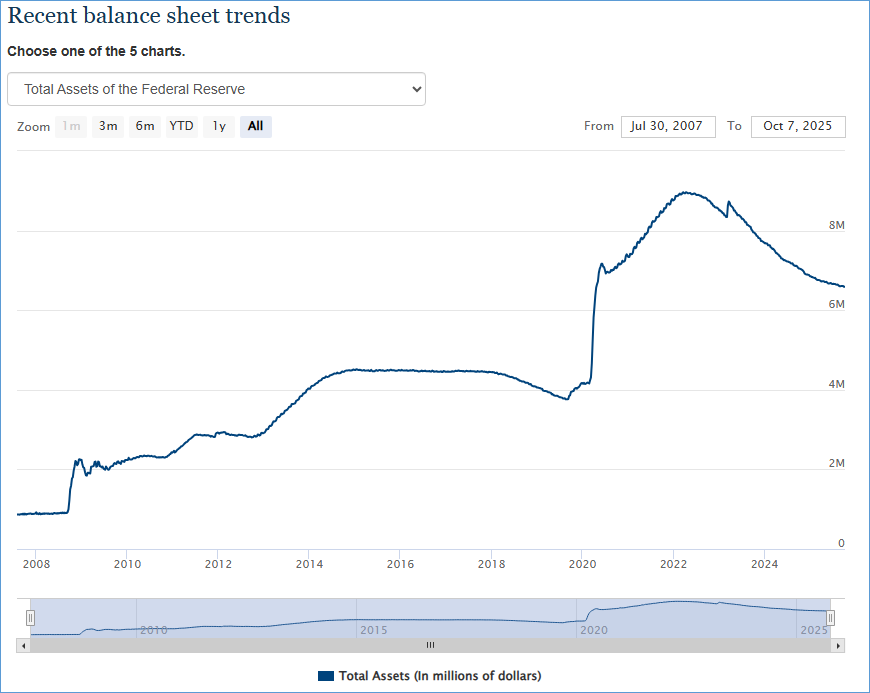Toggle Total Assets series legend label
Image resolution: width=870 pixels, height=693 pixels.
[440, 676]
